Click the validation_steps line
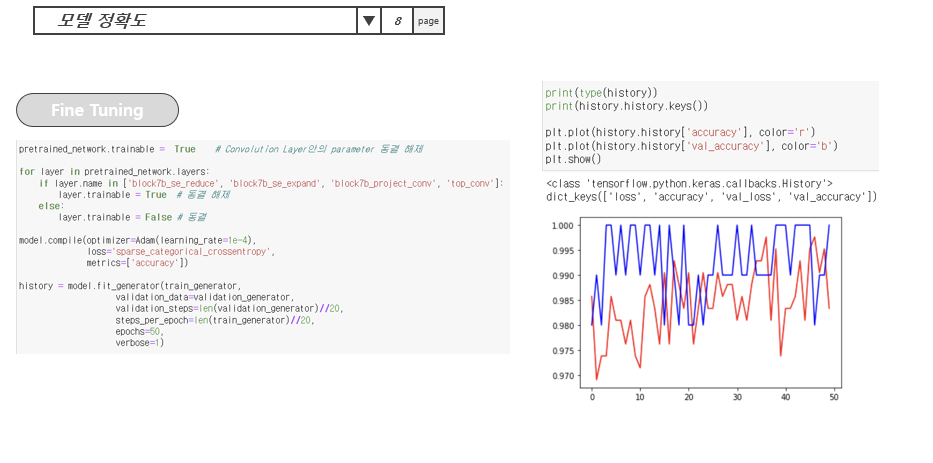 (x=229, y=308)
